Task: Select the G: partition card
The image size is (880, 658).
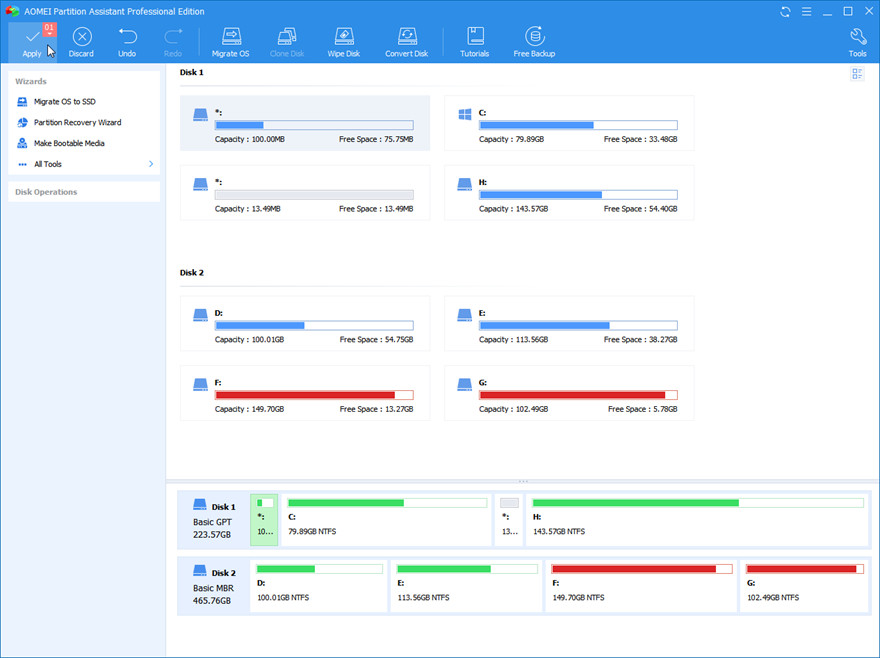Action: [569, 393]
